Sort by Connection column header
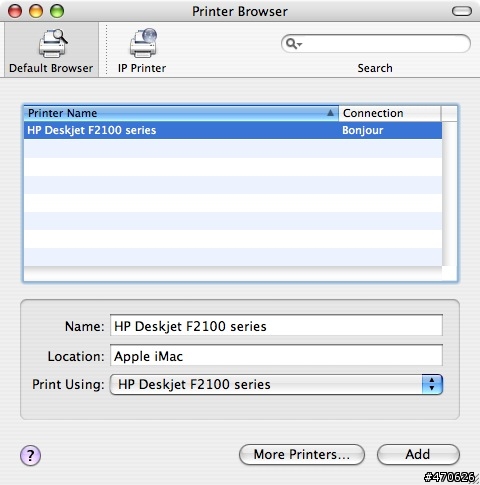Viewport: 480px width, 485px height. click(390, 113)
